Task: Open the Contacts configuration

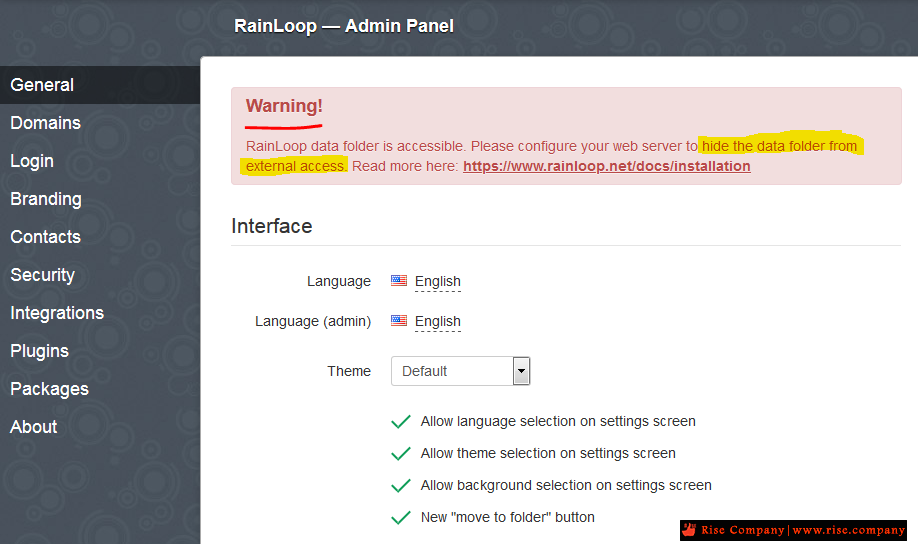Action: 100,237
